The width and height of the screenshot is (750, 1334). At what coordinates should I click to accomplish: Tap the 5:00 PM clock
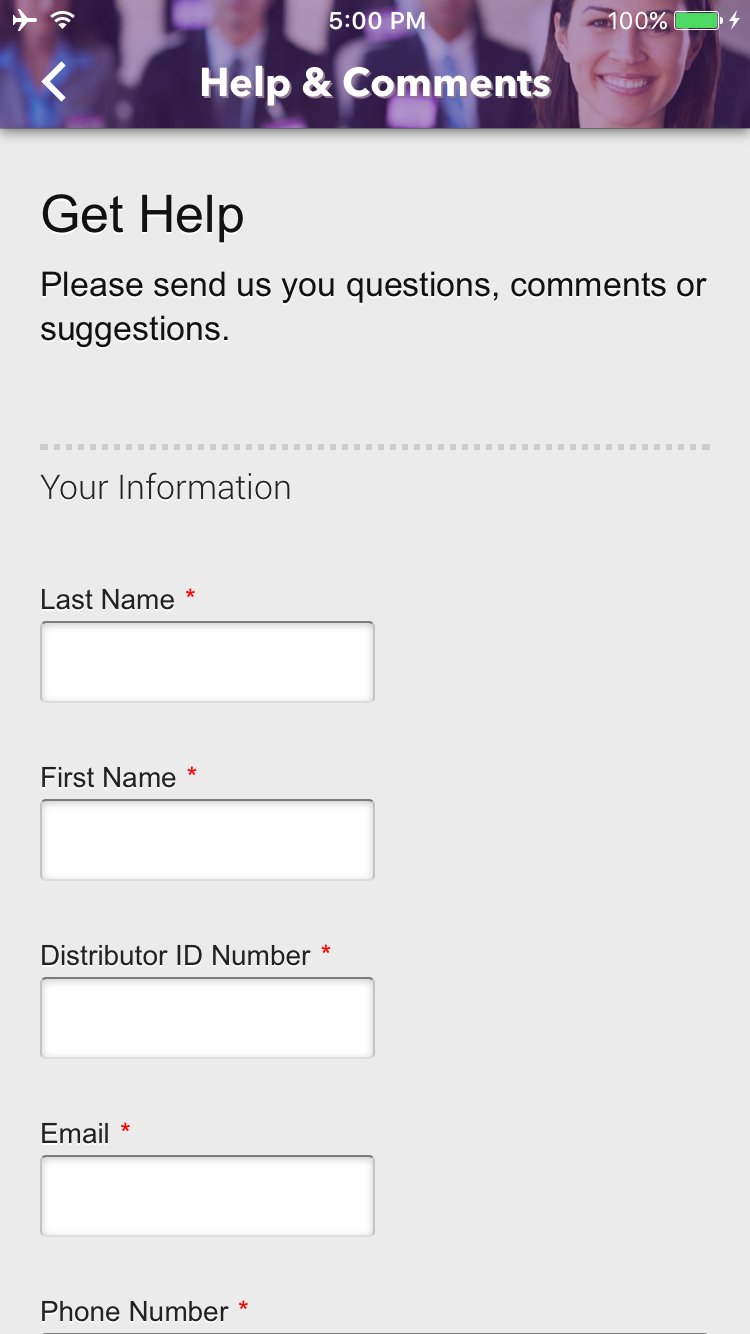pos(377,20)
